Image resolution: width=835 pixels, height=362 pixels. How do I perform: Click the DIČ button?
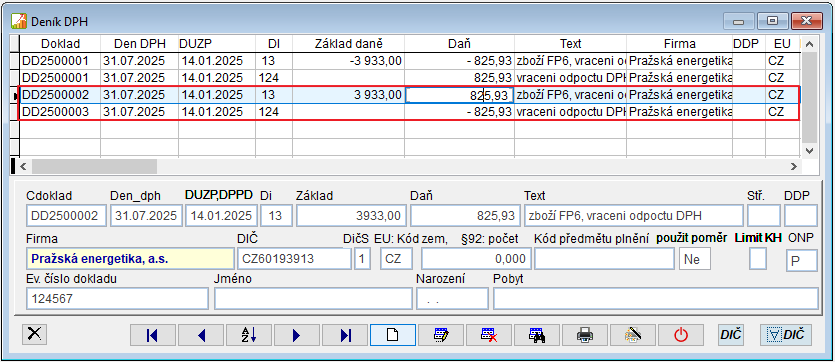click(x=731, y=335)
